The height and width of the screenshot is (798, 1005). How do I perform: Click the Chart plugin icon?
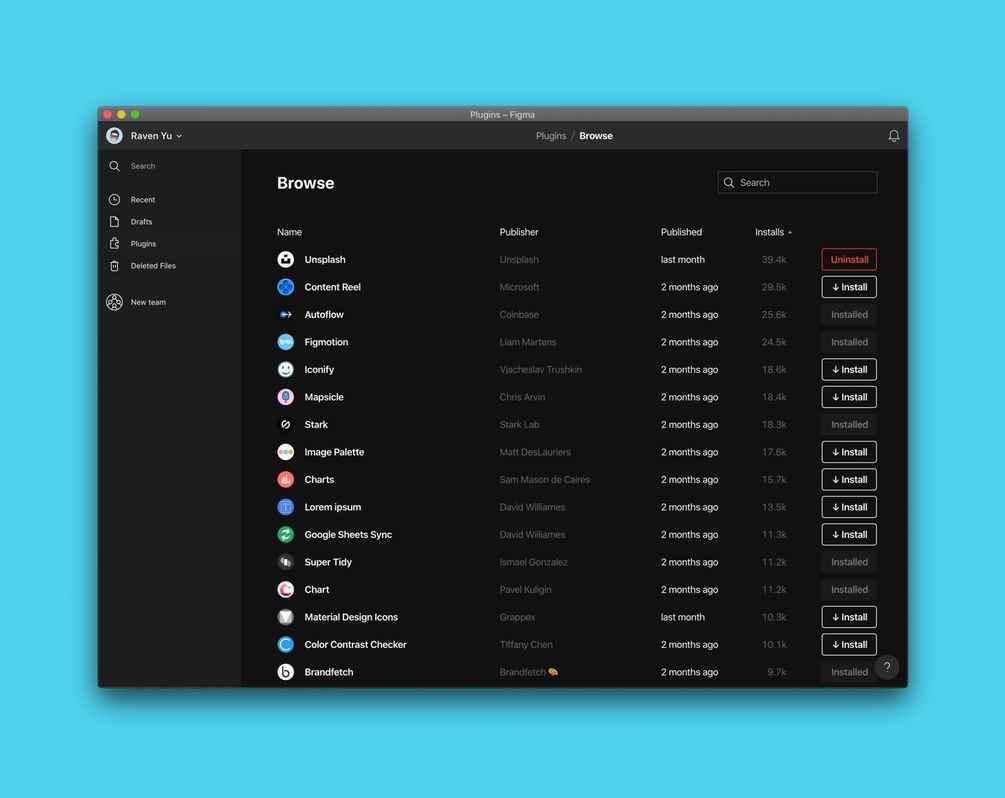click(x=286, y=590)
